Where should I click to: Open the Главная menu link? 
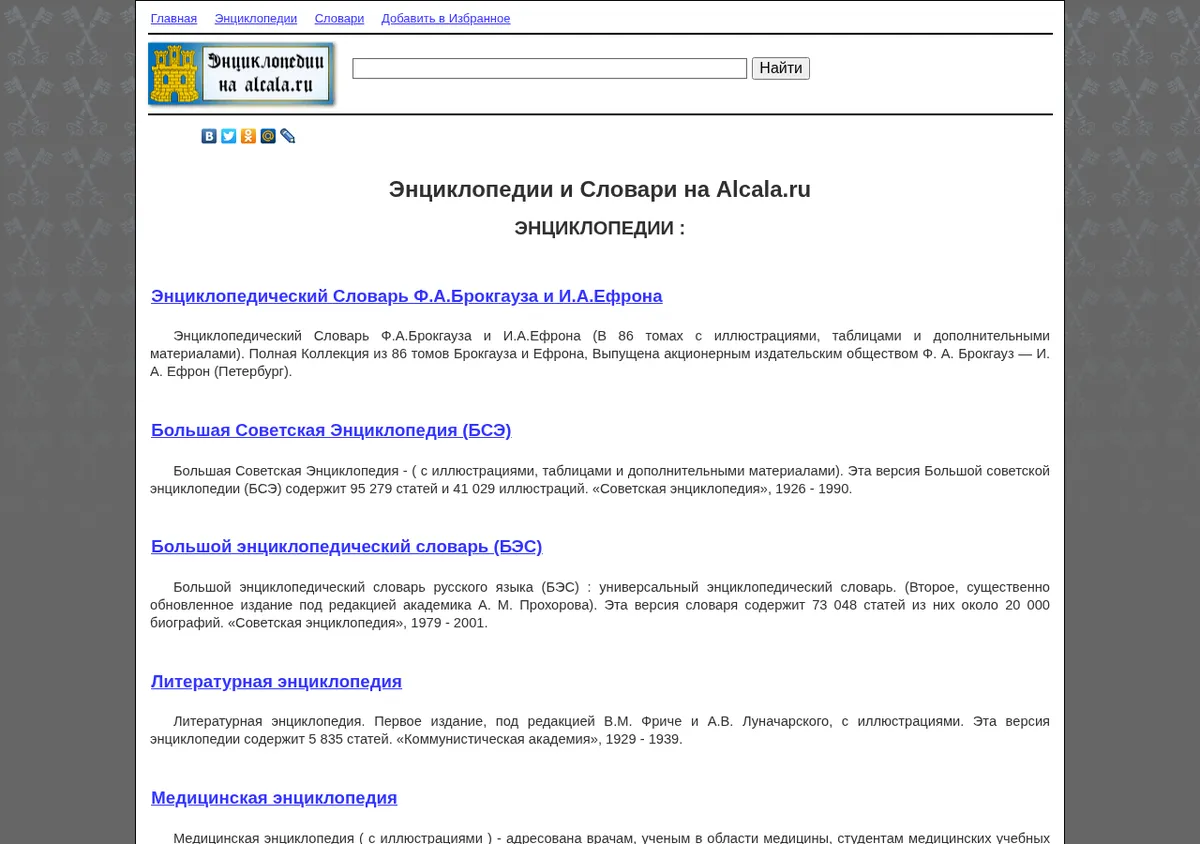click(x=174, y=19)
